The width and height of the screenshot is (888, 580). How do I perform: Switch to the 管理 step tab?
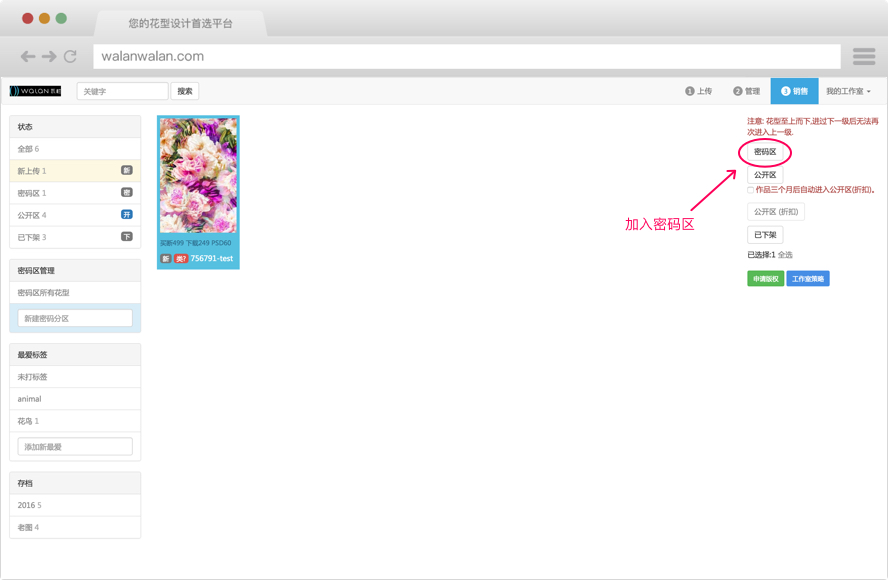(747, 91)
